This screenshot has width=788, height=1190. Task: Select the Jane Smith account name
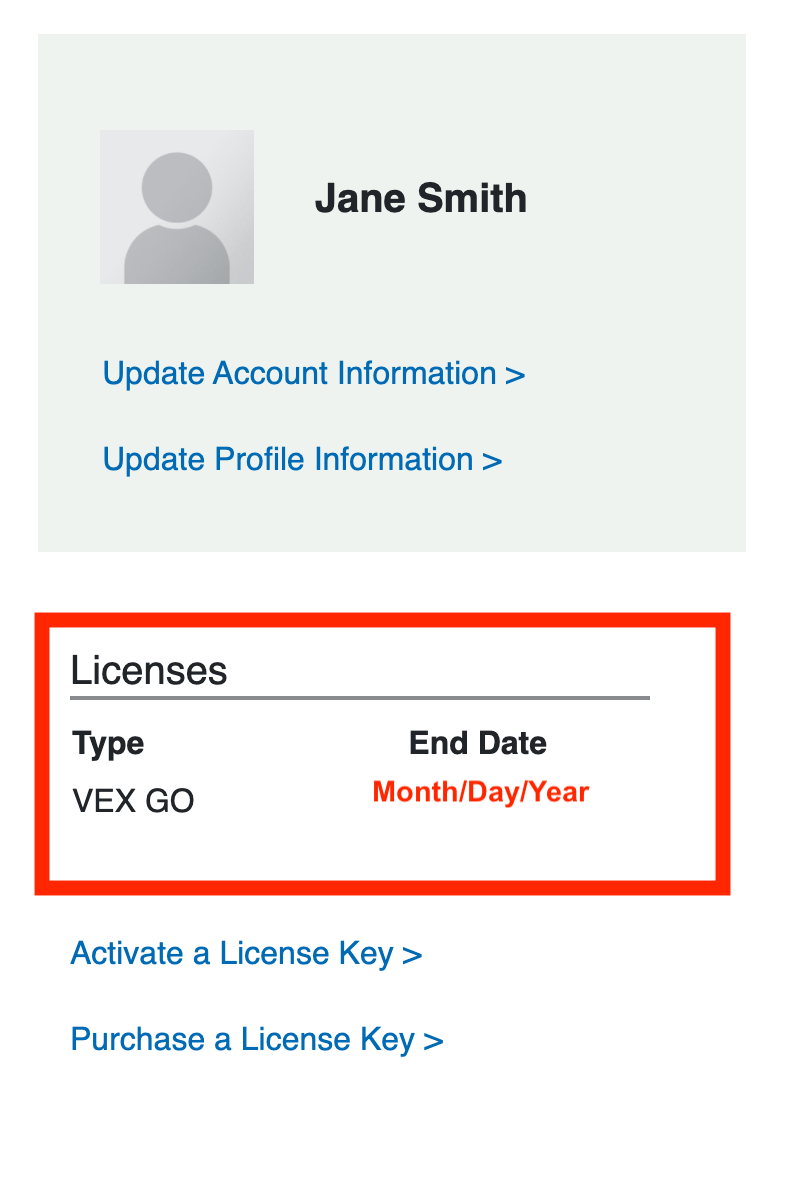(421, 199)
